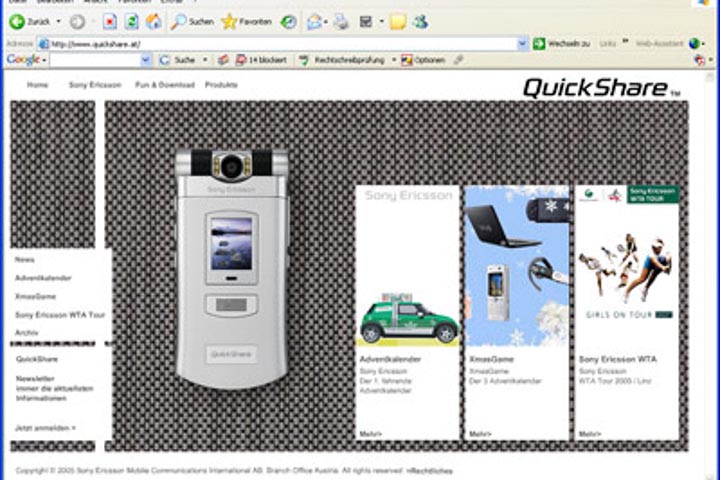Click the Links toolbar label
Viewport: 720px width, 480px height.
pos(608,44)
